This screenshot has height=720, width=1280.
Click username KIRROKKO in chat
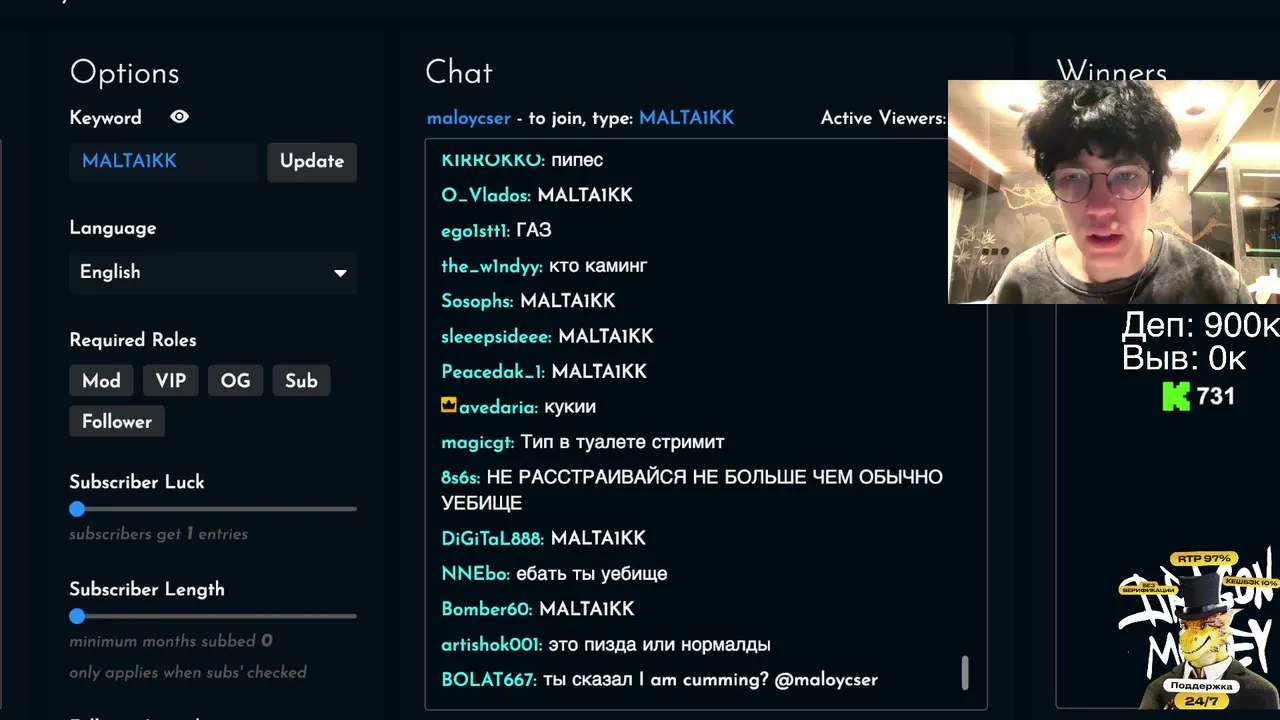(x=492, y=160)
